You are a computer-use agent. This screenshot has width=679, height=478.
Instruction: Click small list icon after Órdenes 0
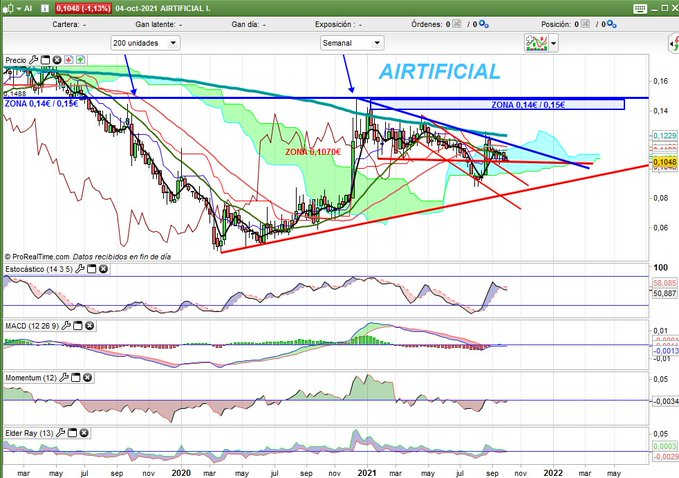pyautogui.click(x=457, y=24)
